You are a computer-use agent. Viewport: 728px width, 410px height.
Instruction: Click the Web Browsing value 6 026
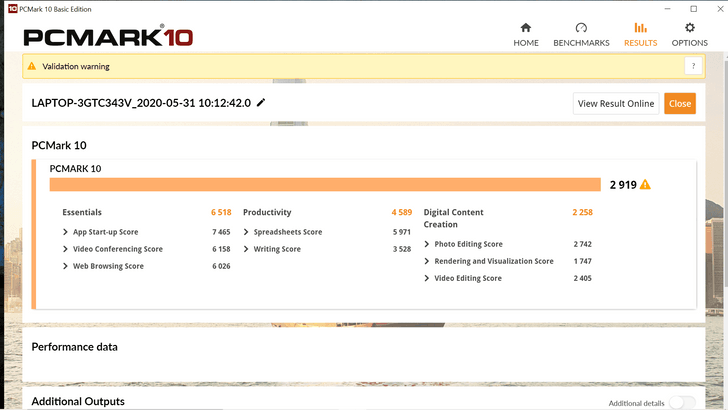click(221, 266)
